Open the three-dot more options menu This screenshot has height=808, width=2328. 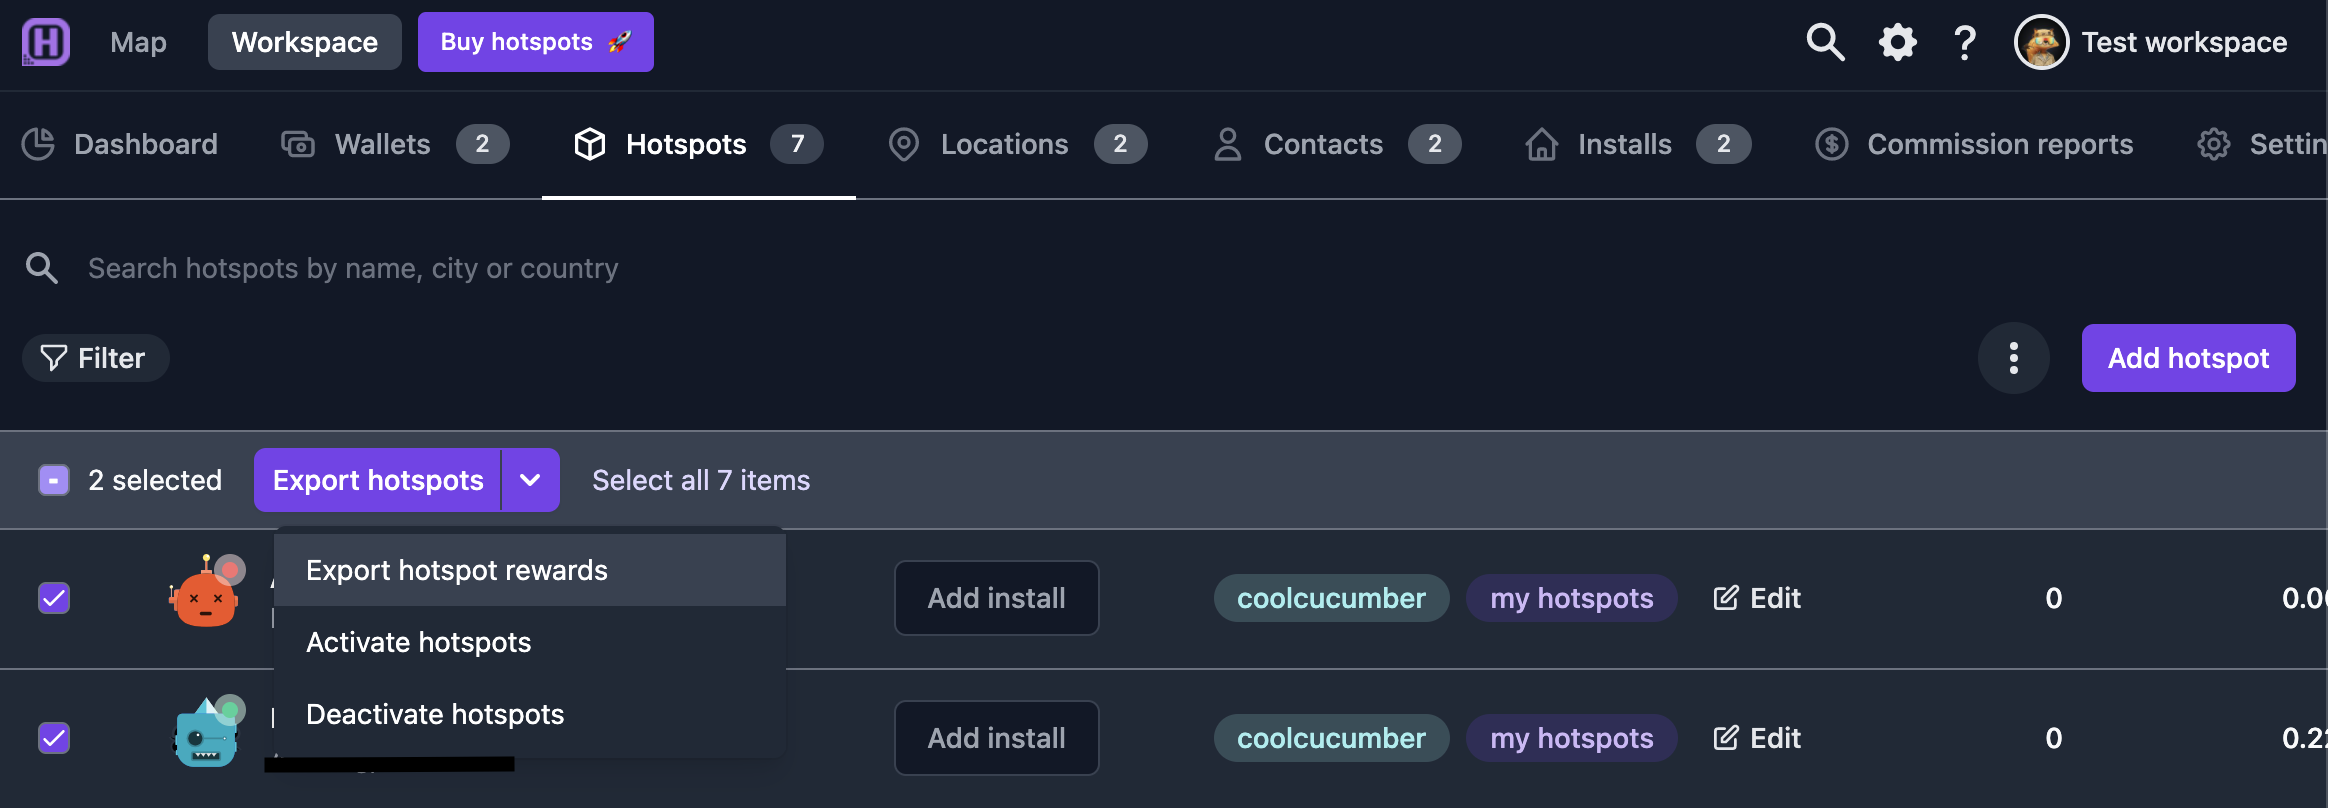[x=2014, y=358]
